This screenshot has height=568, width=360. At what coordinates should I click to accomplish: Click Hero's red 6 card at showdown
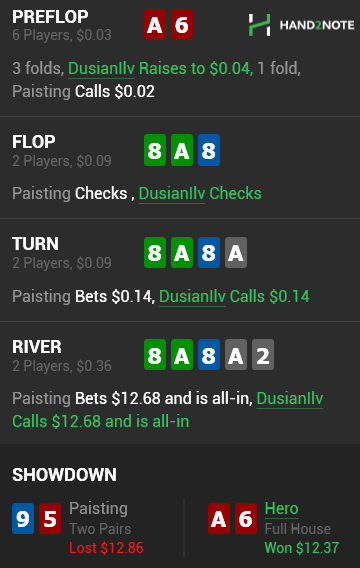(x=246, y=518)
